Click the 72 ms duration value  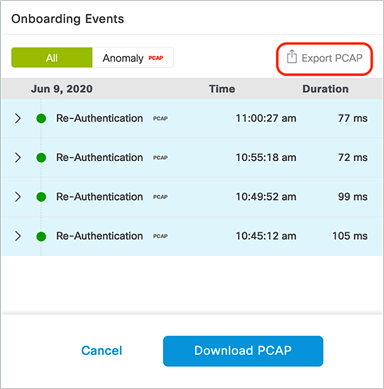353,157
